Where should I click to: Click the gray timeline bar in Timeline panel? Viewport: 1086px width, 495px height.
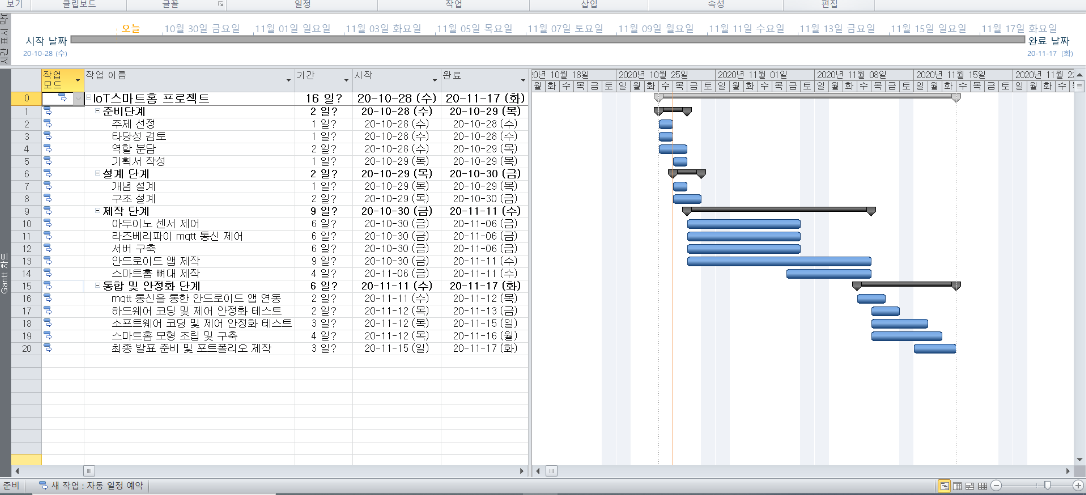(546, 39)
